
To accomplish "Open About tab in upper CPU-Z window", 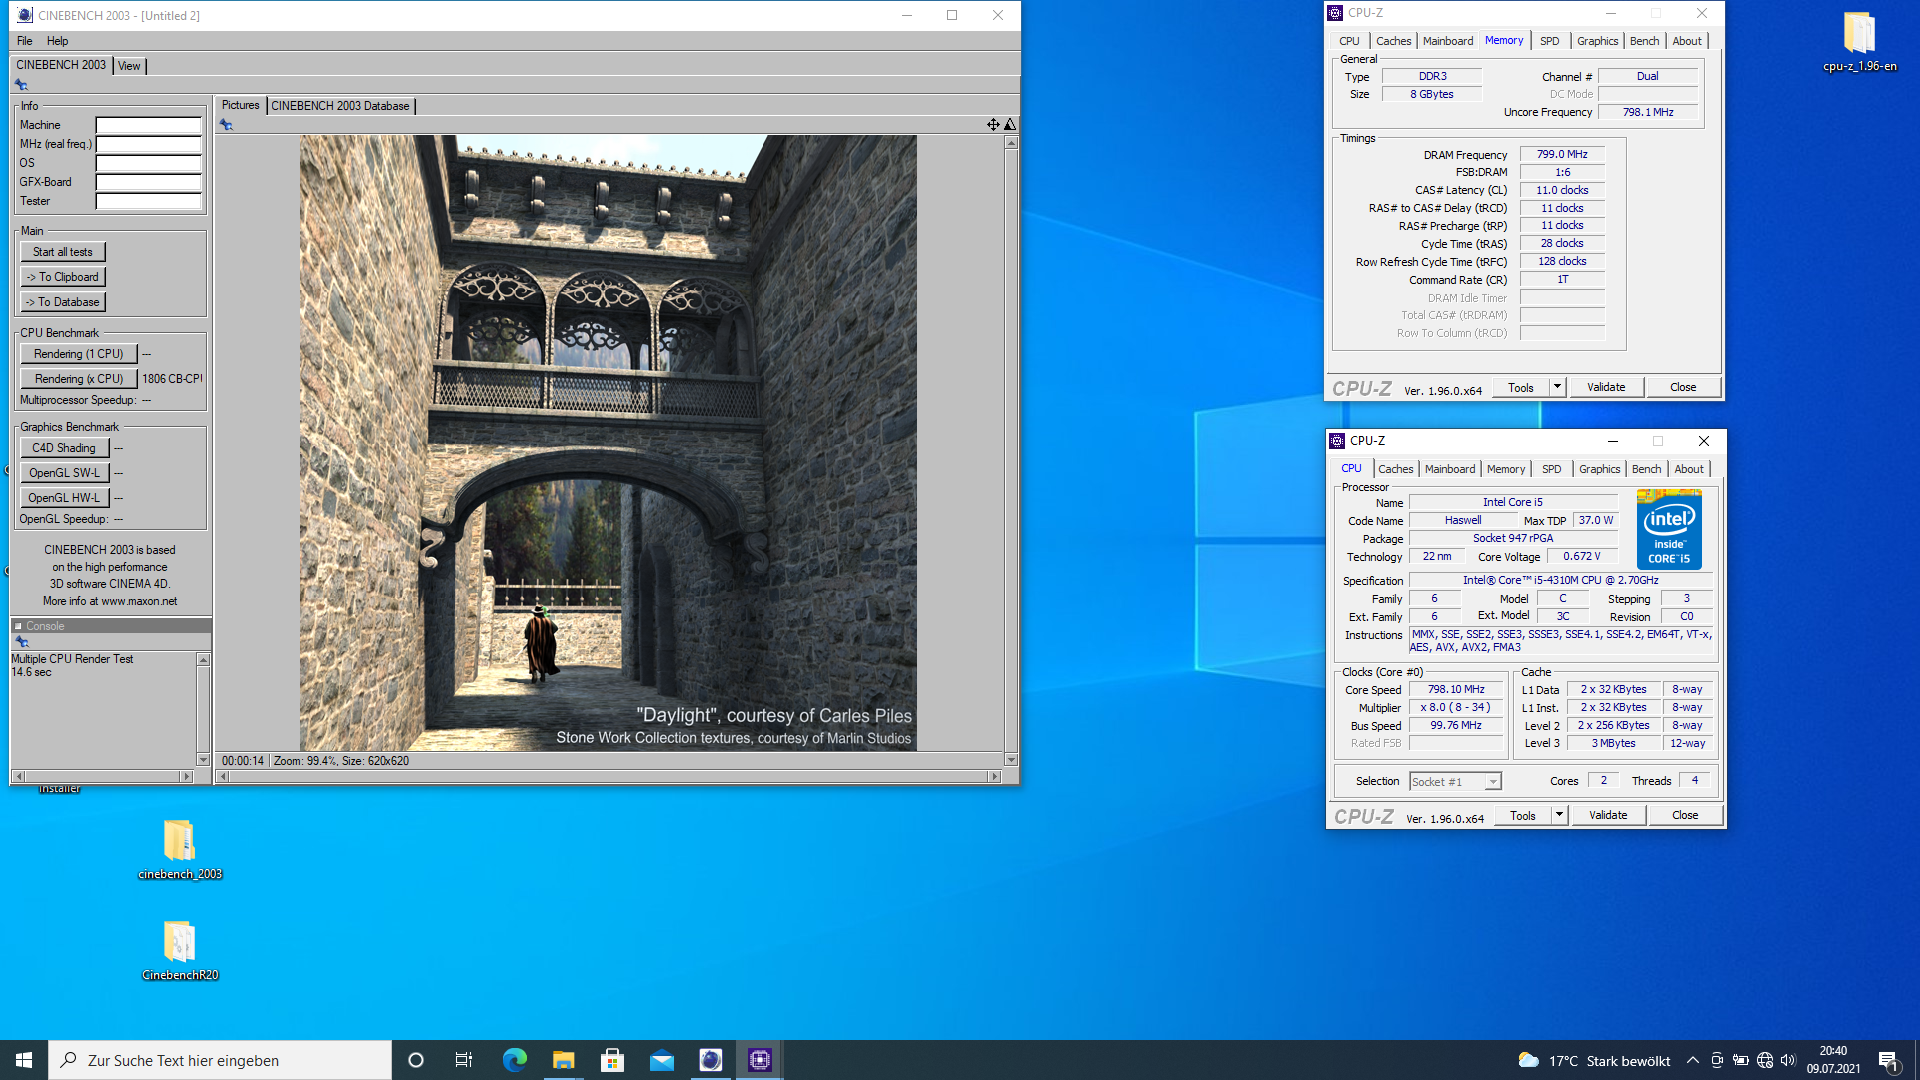I will tap(1687, 41).
